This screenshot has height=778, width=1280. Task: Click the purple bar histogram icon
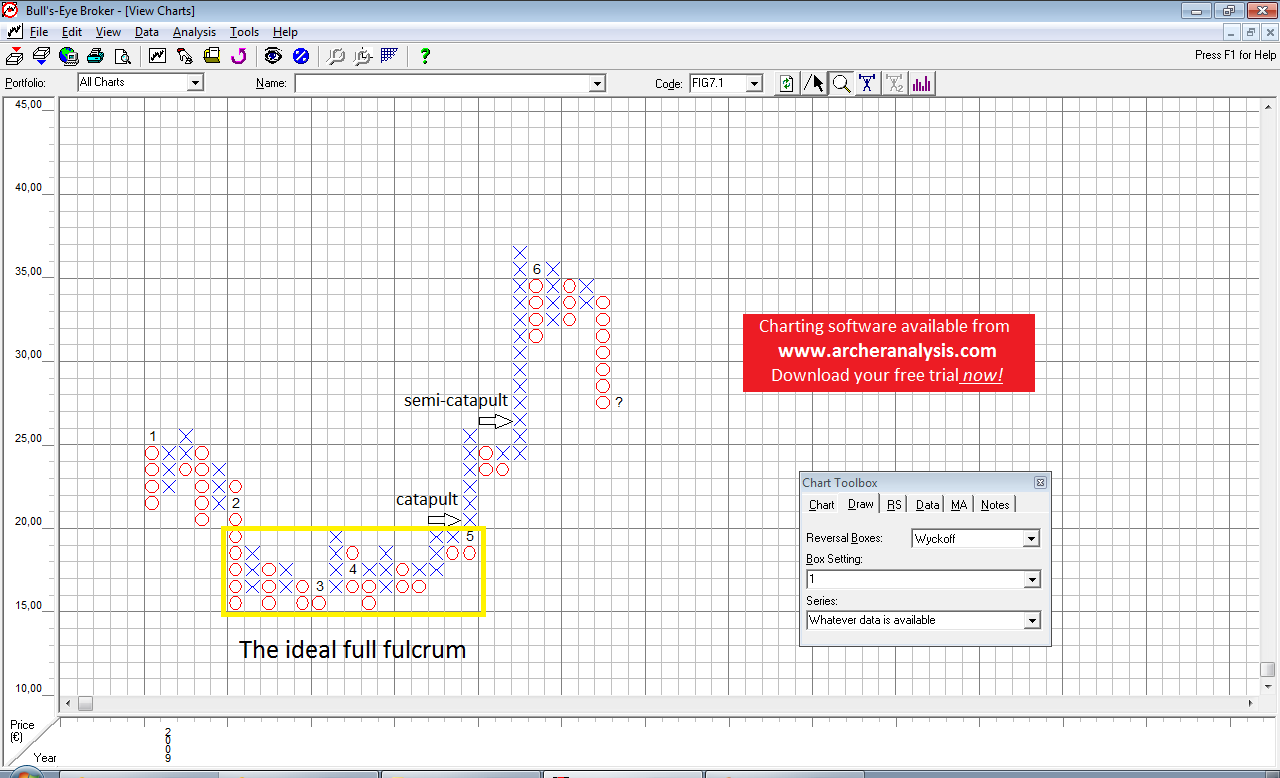click(x=921, y=84)
